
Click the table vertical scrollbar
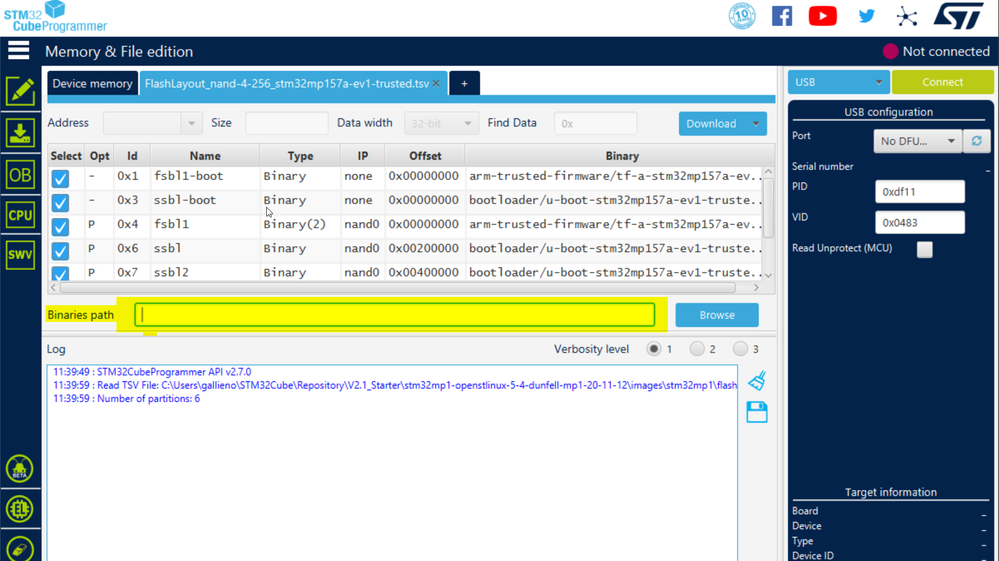click(768, 208)
